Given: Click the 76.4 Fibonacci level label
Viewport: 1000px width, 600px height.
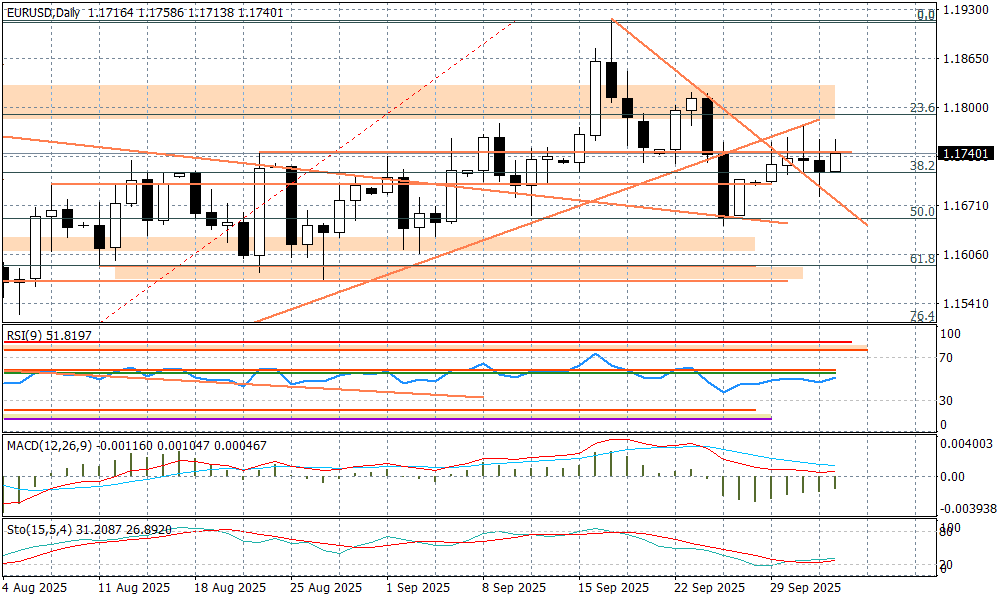Looking at the screenshot, I should click(x=923, y=316).
